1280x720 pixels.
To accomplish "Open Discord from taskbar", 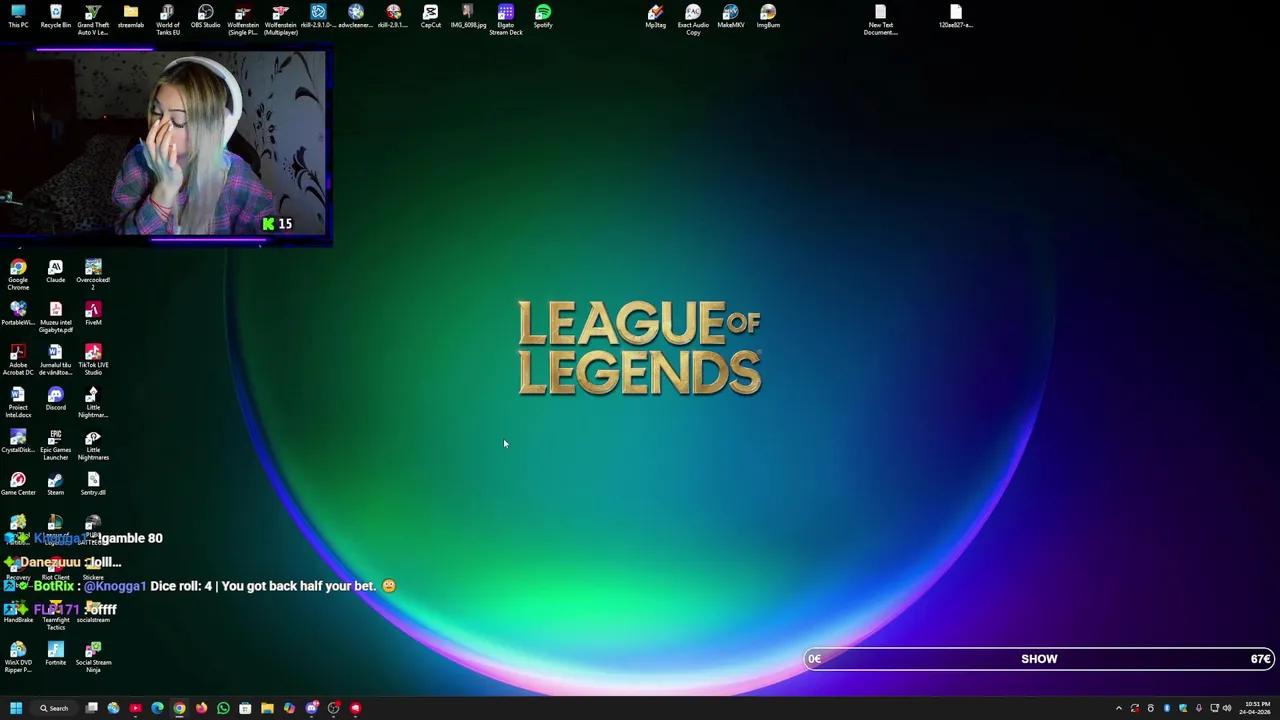I will click(x=311, y=708).
